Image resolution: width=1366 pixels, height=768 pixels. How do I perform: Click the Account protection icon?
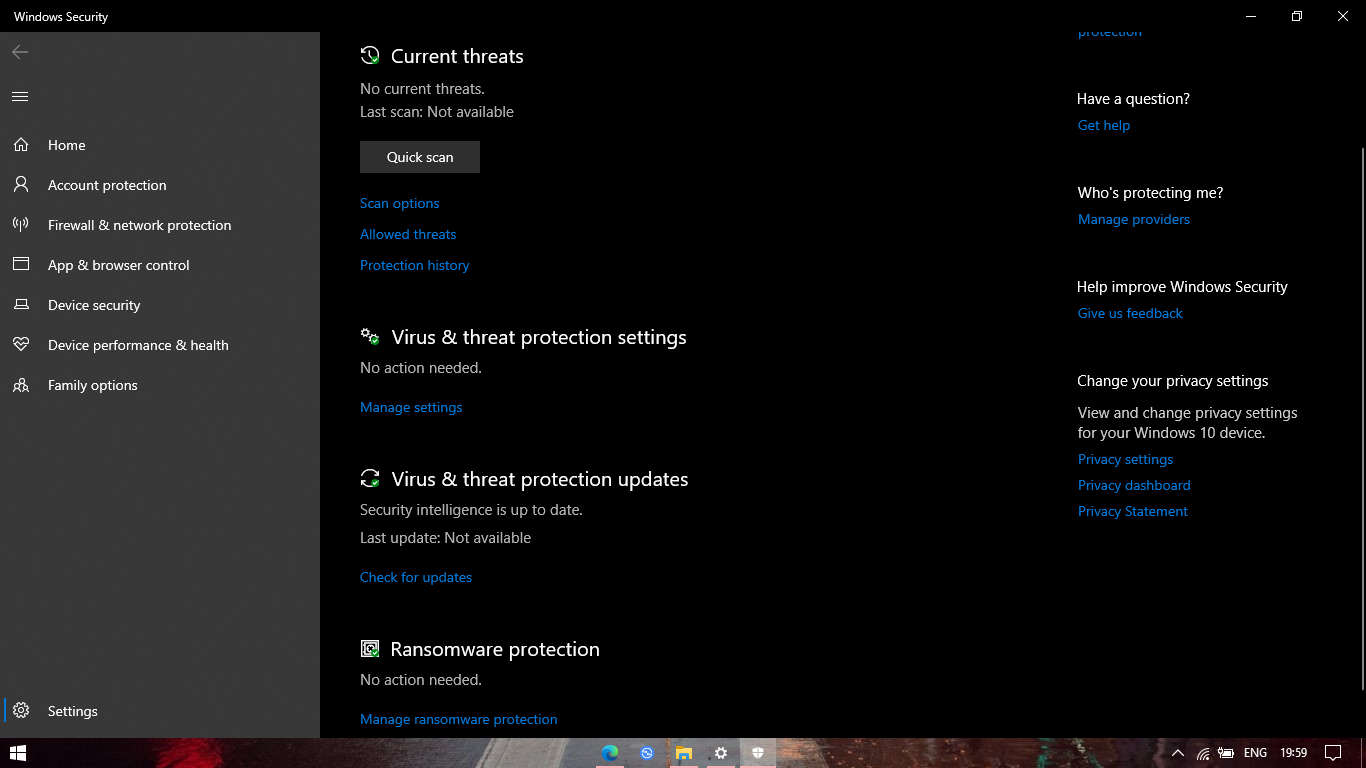(21, 185)
